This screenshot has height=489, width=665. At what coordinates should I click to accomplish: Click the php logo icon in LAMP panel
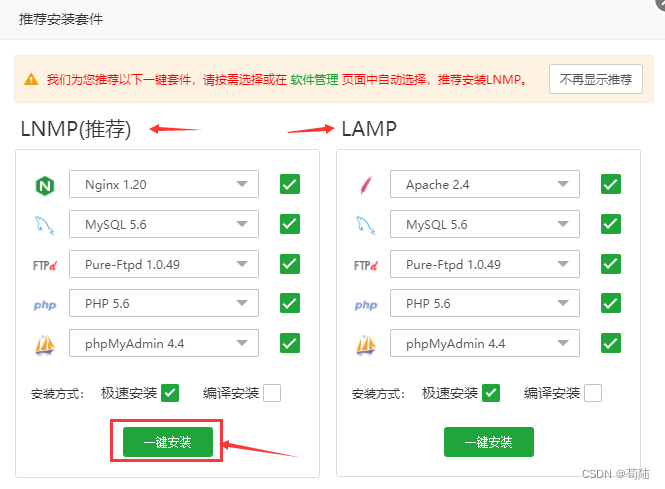coord(366,305)
